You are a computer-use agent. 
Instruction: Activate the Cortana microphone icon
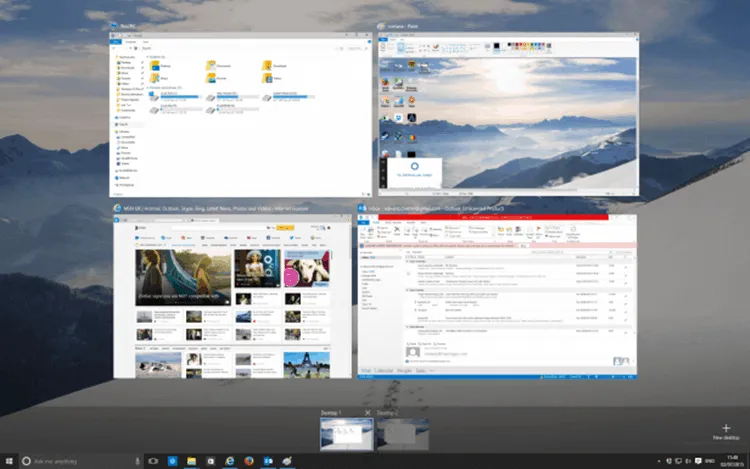(x=137, y=461)
